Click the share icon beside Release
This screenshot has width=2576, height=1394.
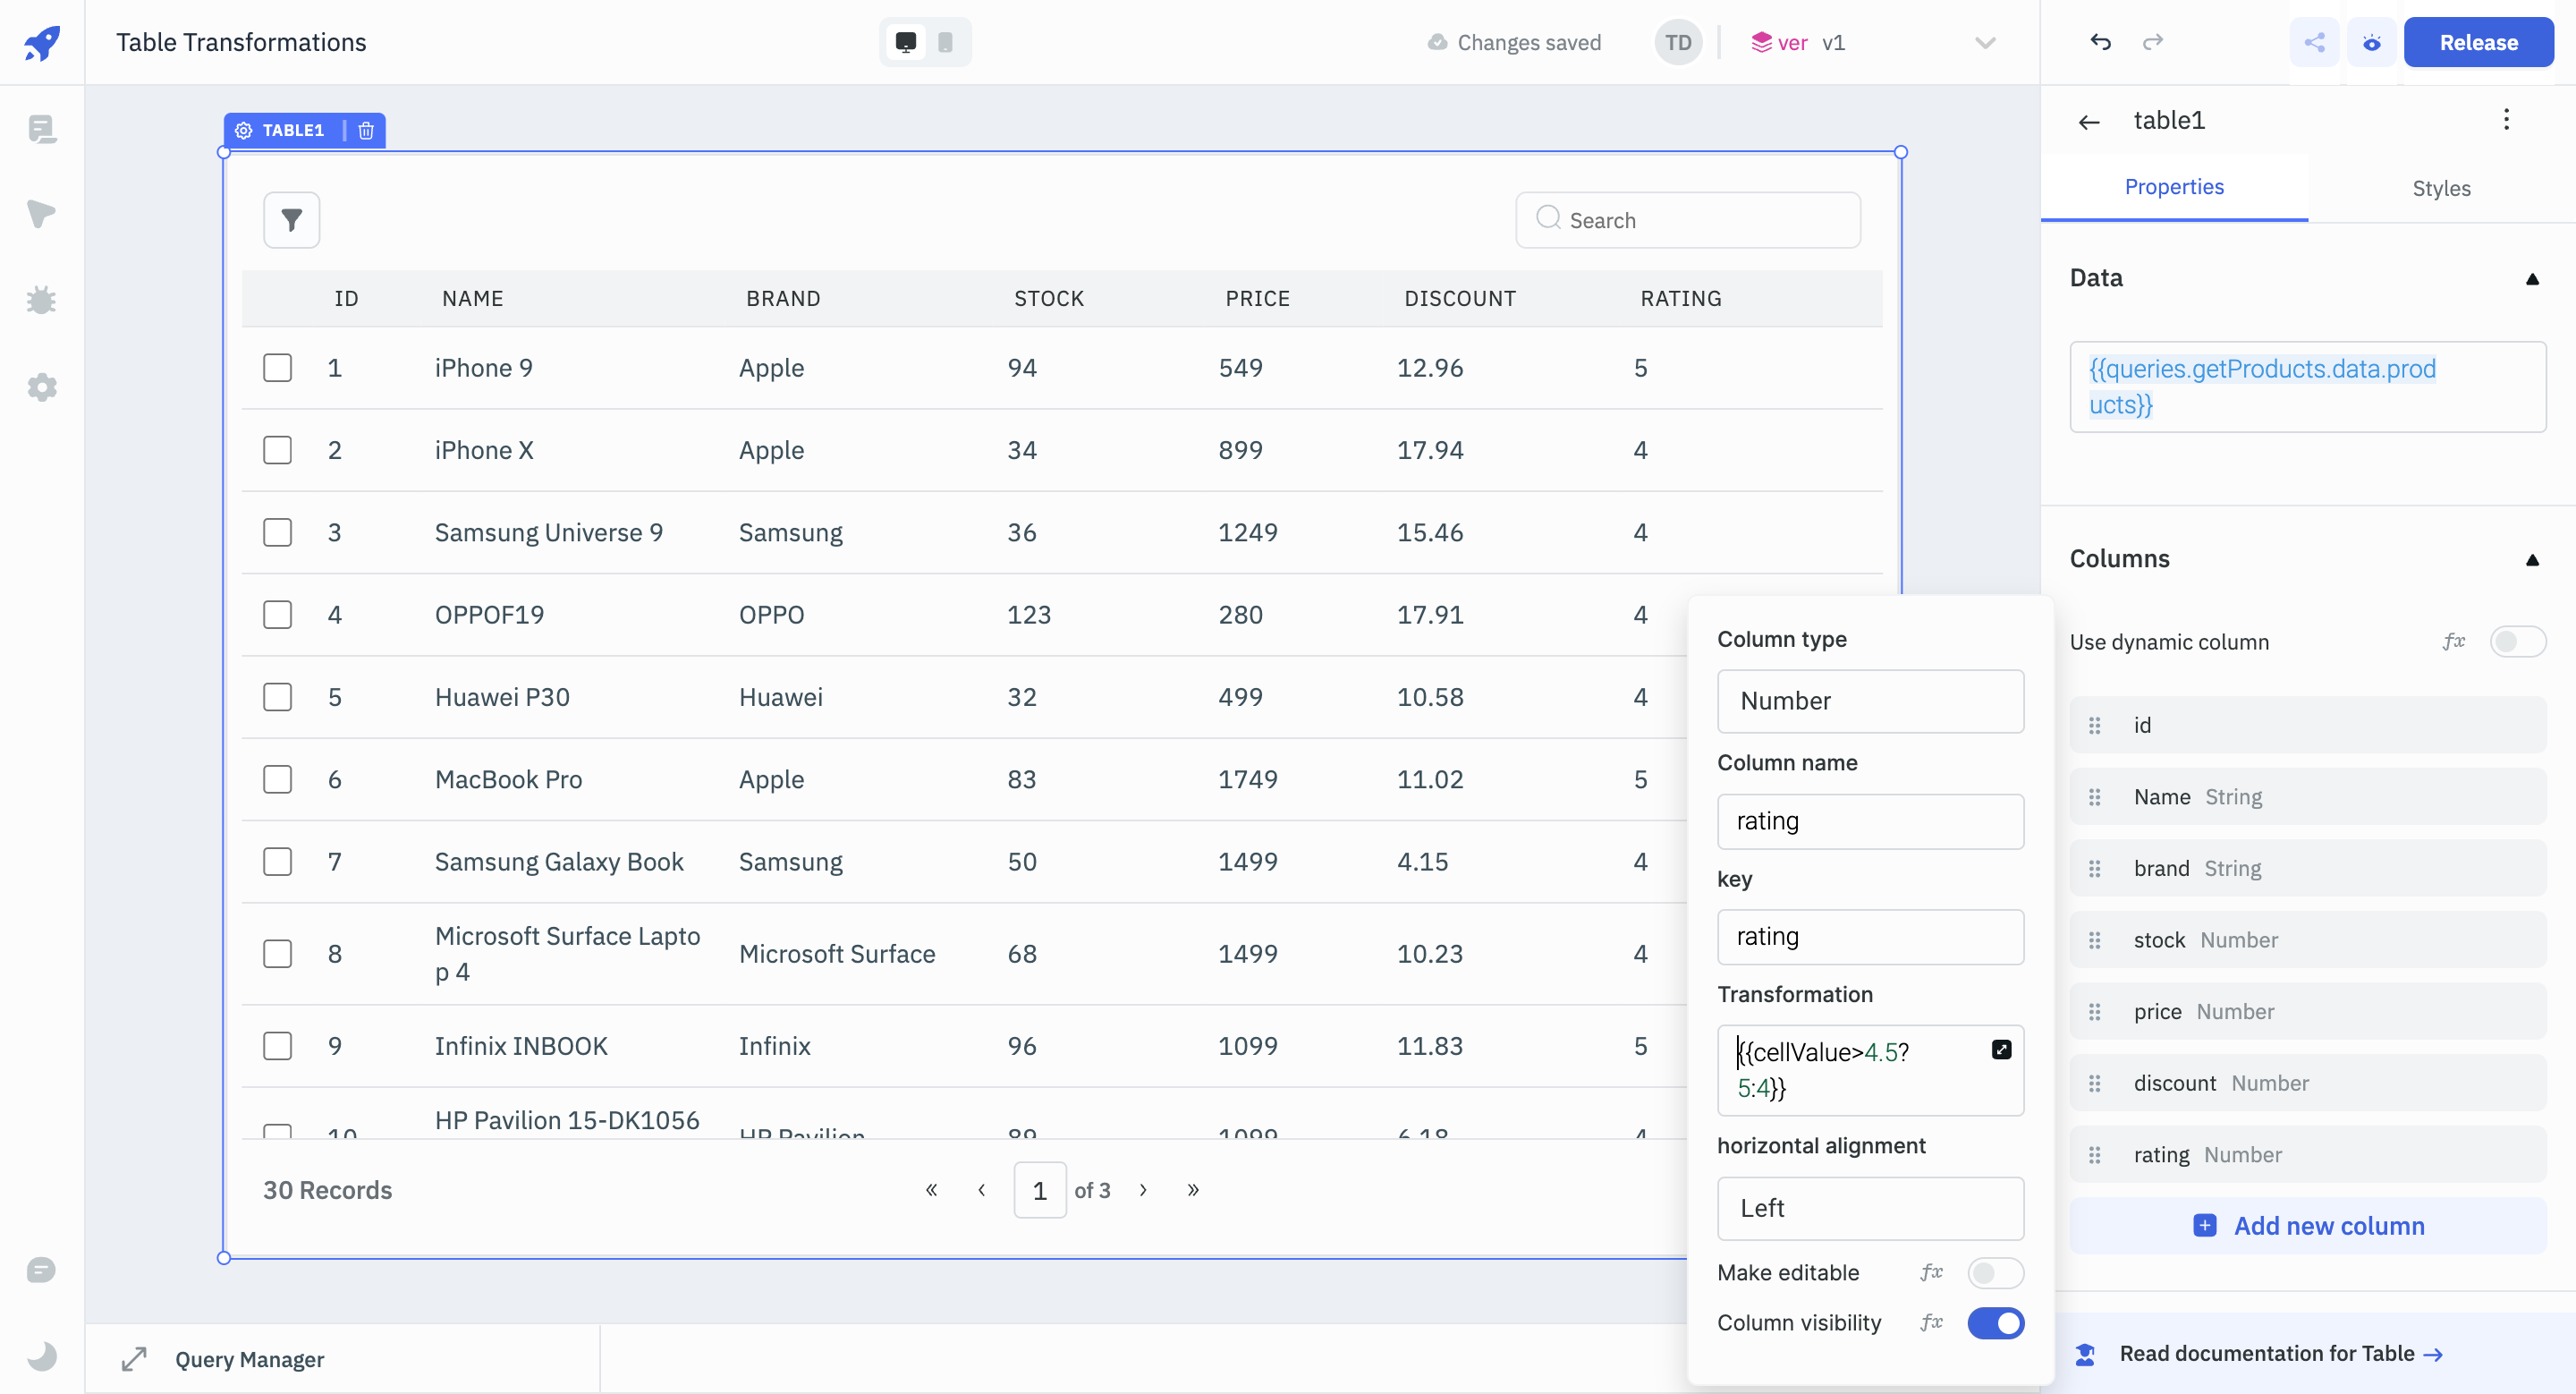tap(2314, 42)
